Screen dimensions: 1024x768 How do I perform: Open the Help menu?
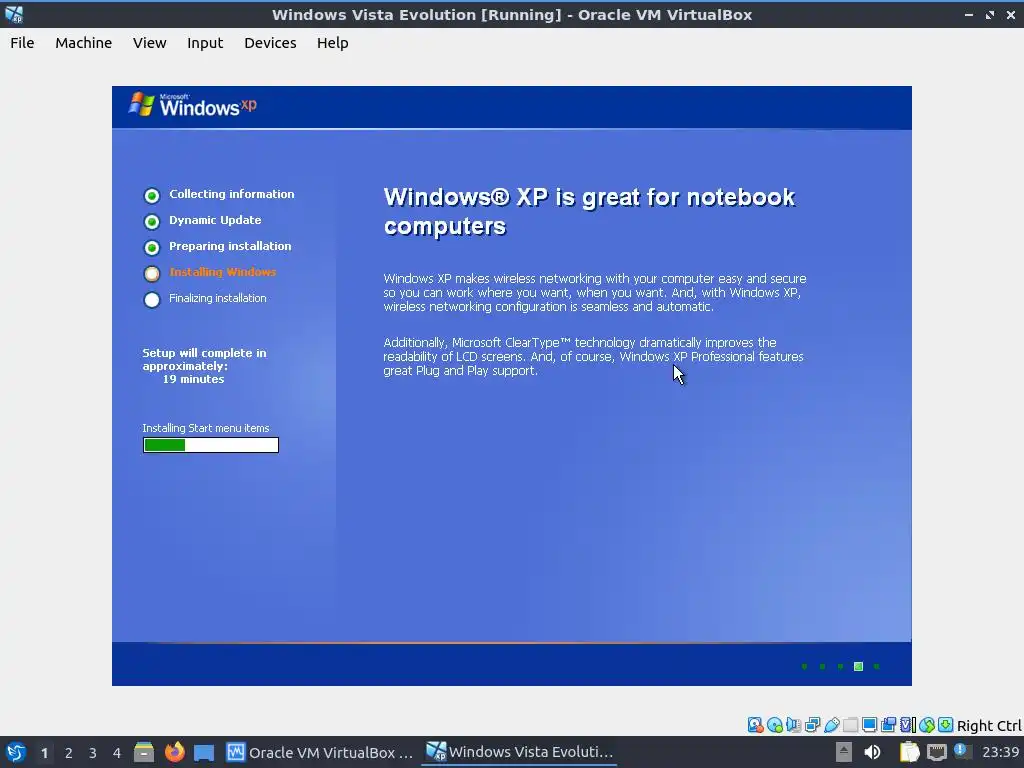pyautogui.click(x=332, y=43)
